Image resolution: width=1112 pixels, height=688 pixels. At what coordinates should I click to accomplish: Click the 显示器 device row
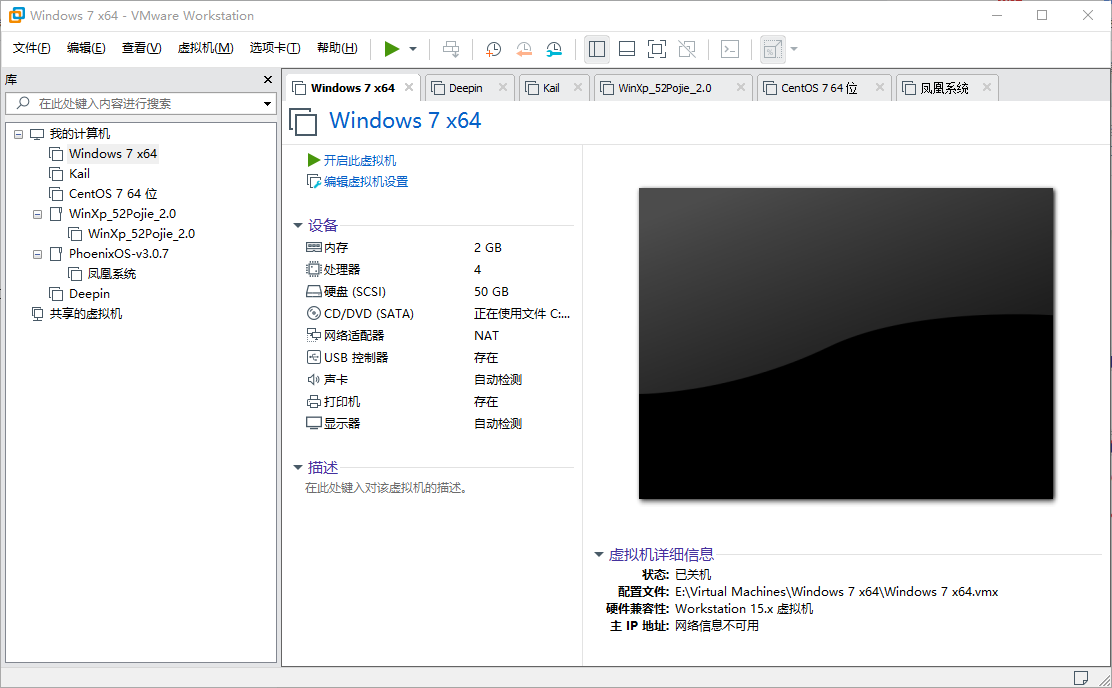438,423
